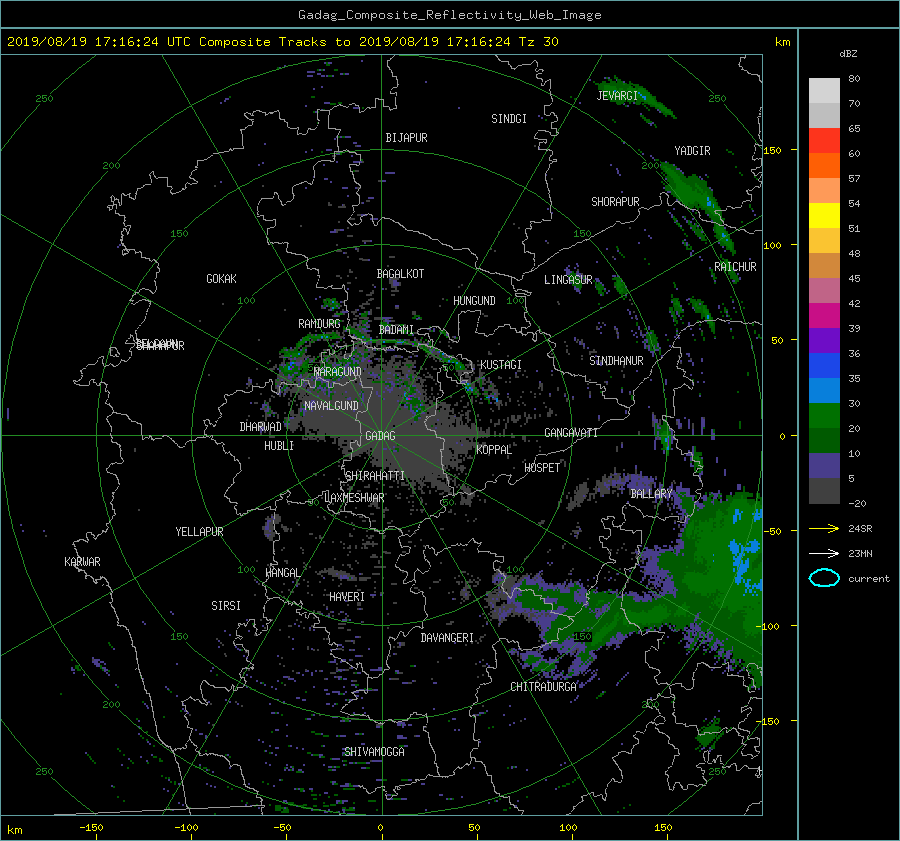The height and width of the screenshot is (841, 900).
Task: Click the NARAGUND city label
Action: pyautogui.click(x=338, y=371)
